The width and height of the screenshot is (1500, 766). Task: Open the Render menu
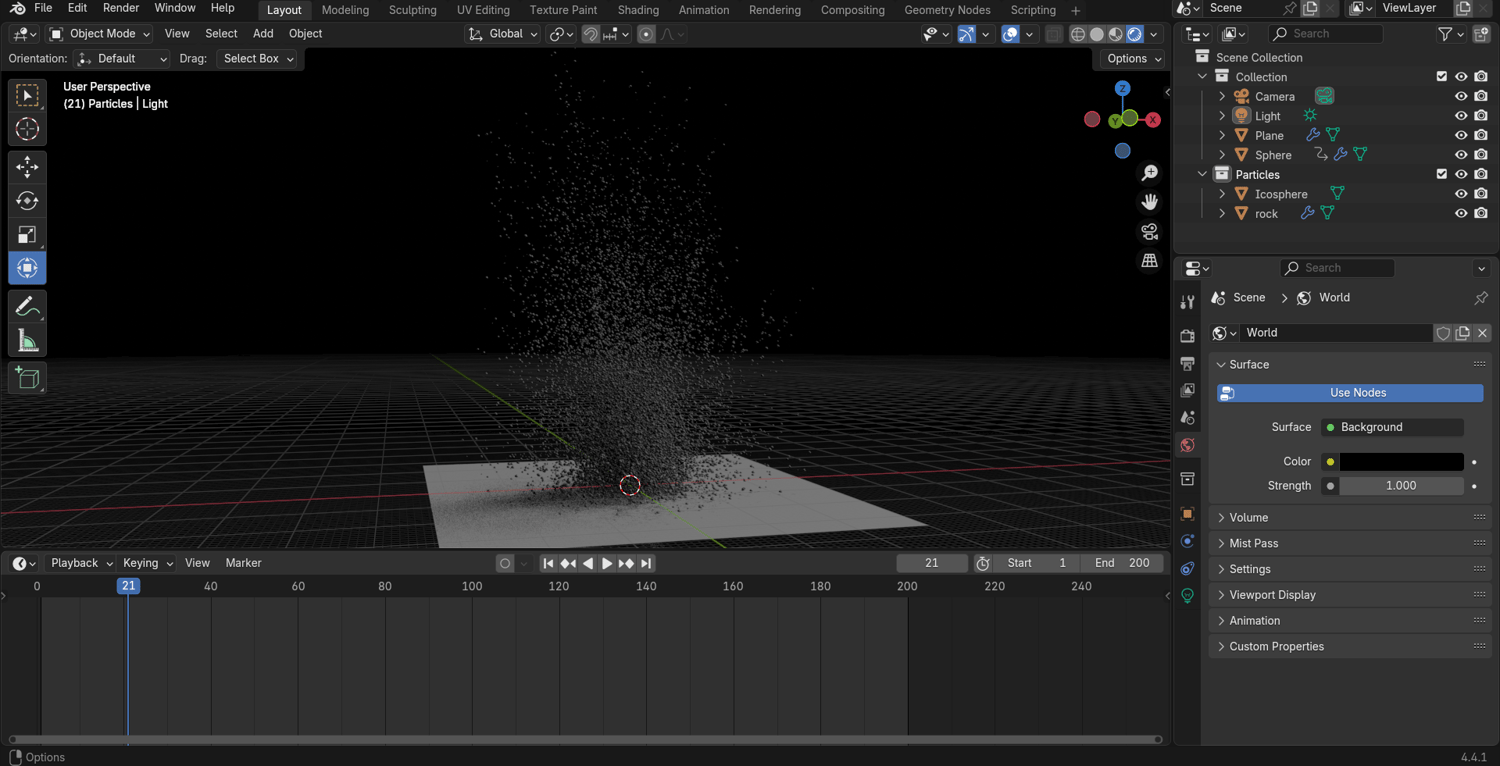click(121, 8)
